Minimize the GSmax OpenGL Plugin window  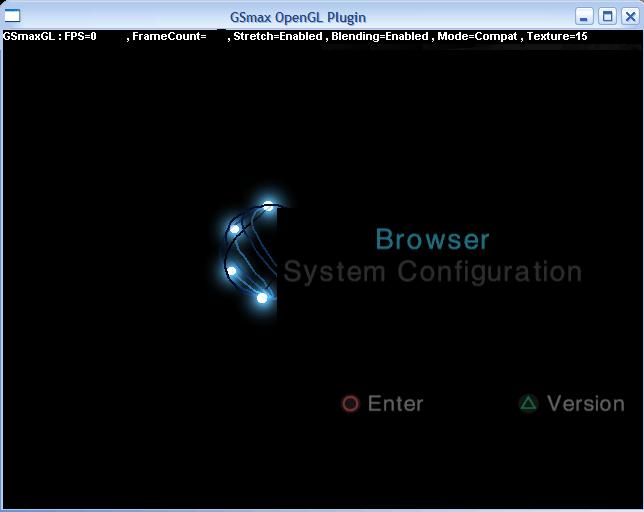(584, 17)
